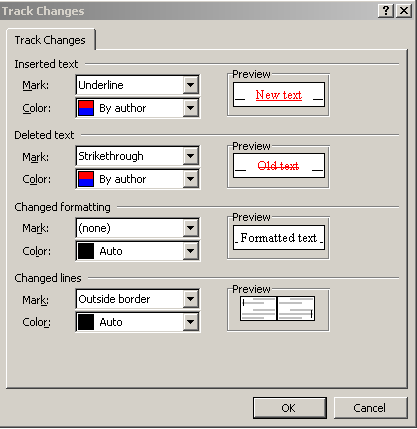Open the Changed formatting Color dropdown arrow
The height and width of the screenshot is (429, 417).
(190, 251)
